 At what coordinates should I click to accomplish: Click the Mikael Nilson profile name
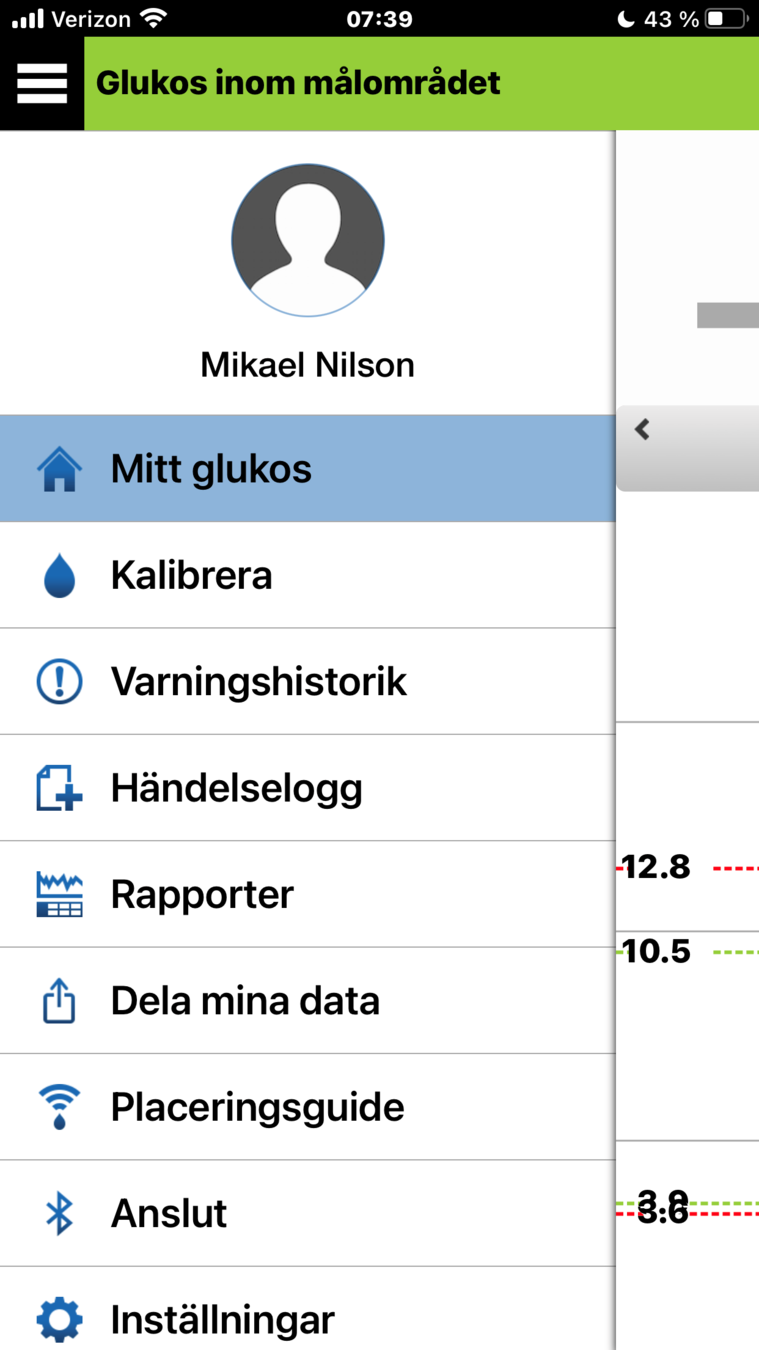[x=308, y=365]
